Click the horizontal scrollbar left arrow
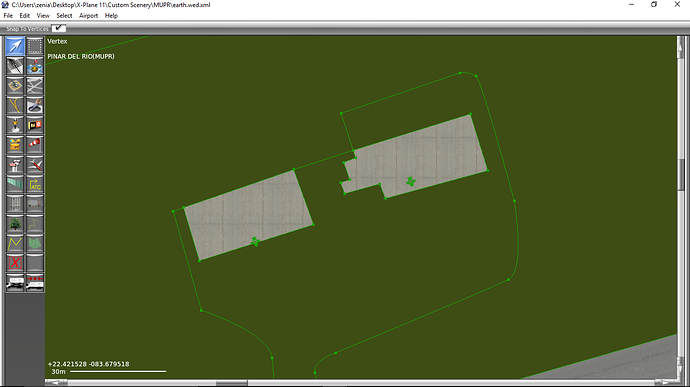 tap(55, 383)
